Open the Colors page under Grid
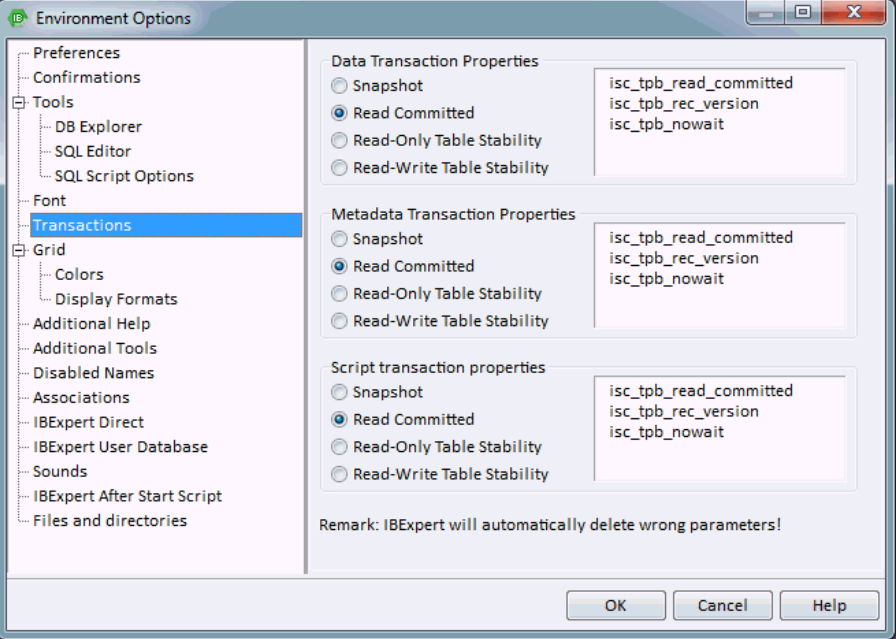 tap(79, 274)
